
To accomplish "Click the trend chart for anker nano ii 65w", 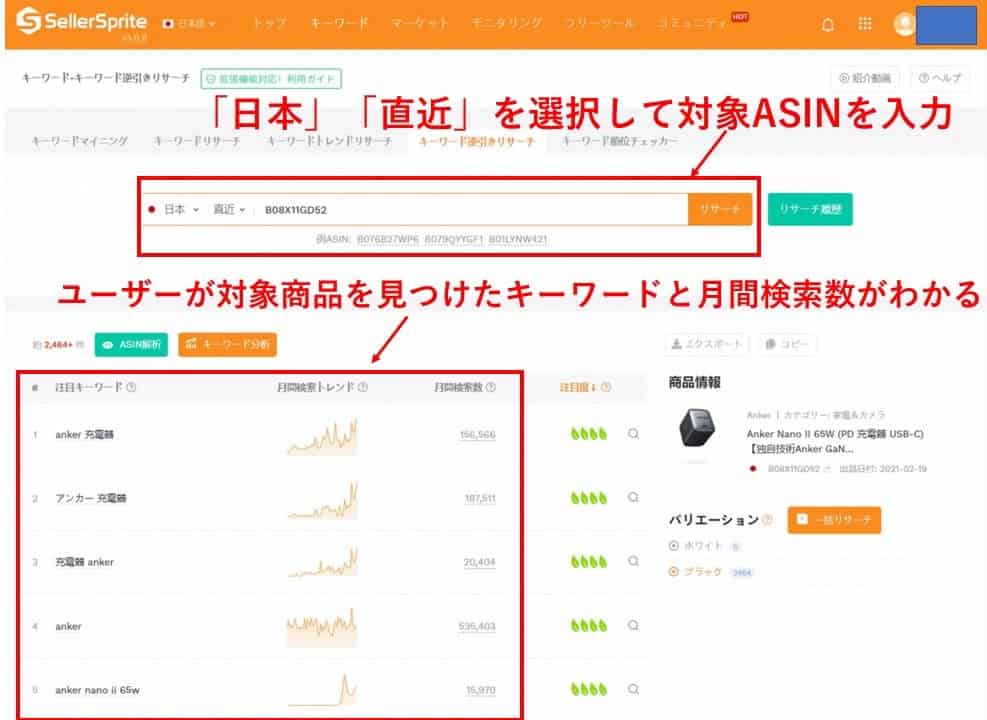I will [x=322, y=690].
